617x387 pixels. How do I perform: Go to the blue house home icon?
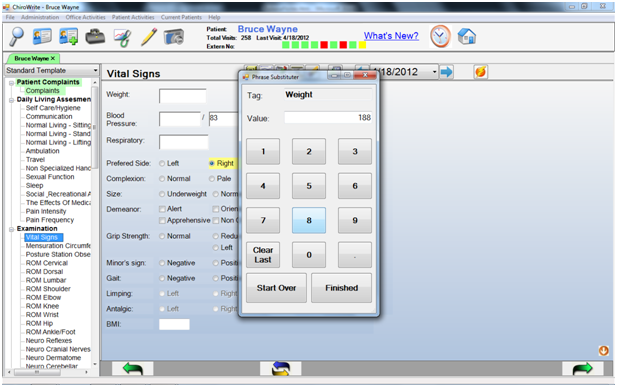click(467, 36)
